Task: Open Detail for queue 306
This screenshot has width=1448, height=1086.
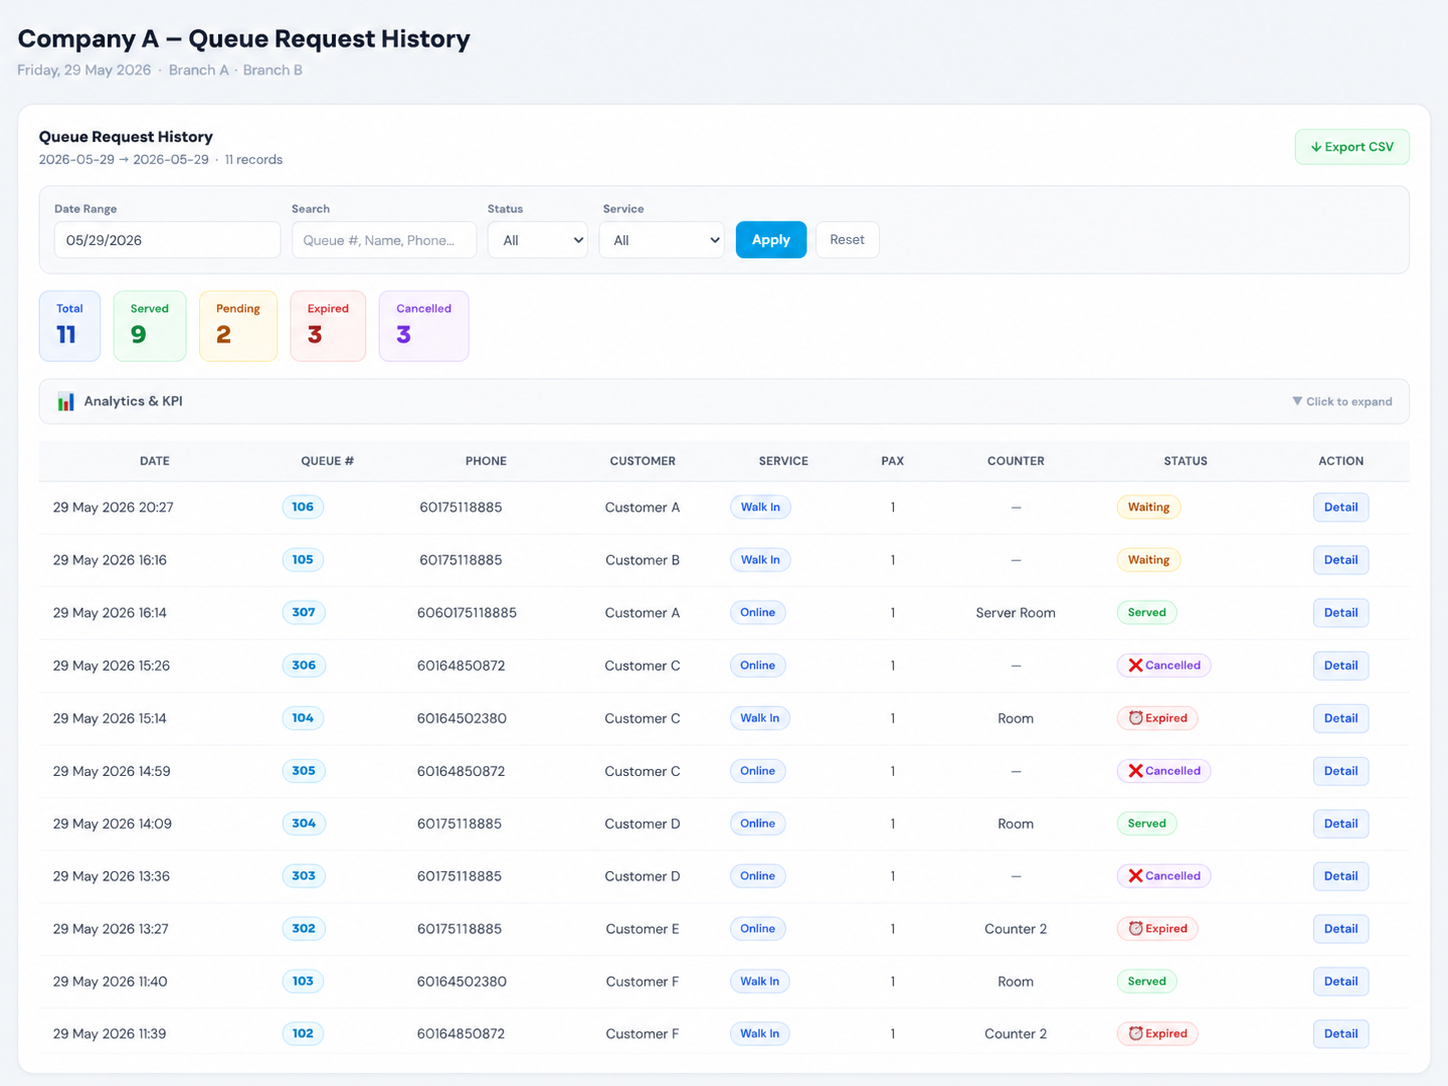Action: [x=1340, y=665]
